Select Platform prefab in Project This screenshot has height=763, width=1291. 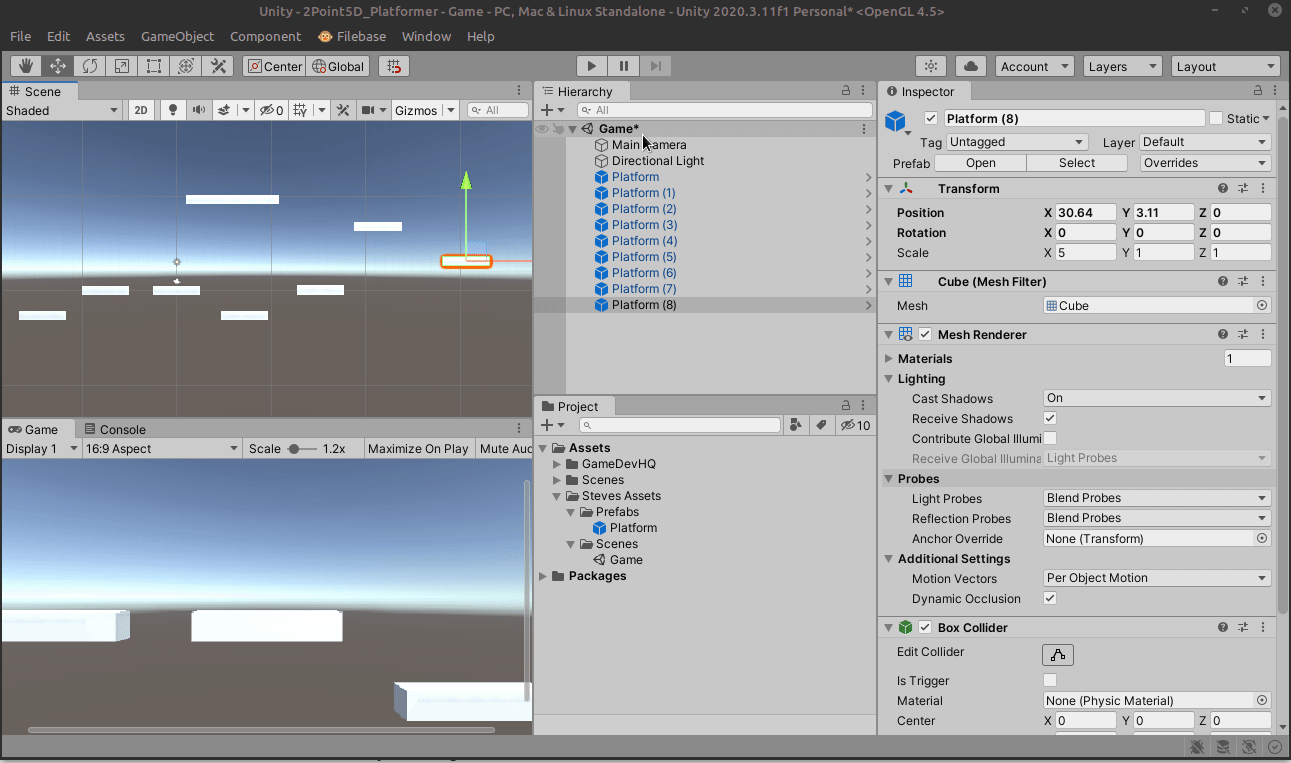tap(625, 528)
